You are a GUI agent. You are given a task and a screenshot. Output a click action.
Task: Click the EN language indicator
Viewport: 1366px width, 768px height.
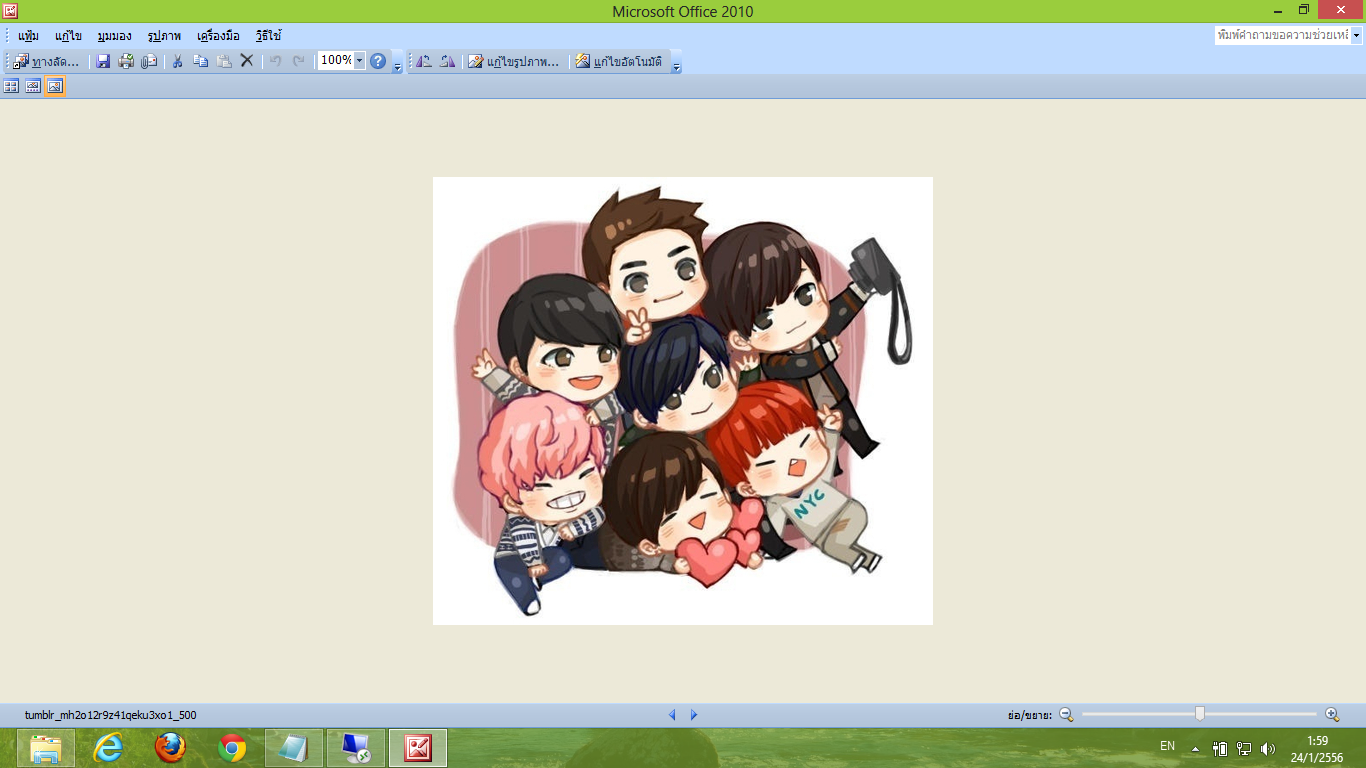pyautogui.click(x=1168, y=746)
